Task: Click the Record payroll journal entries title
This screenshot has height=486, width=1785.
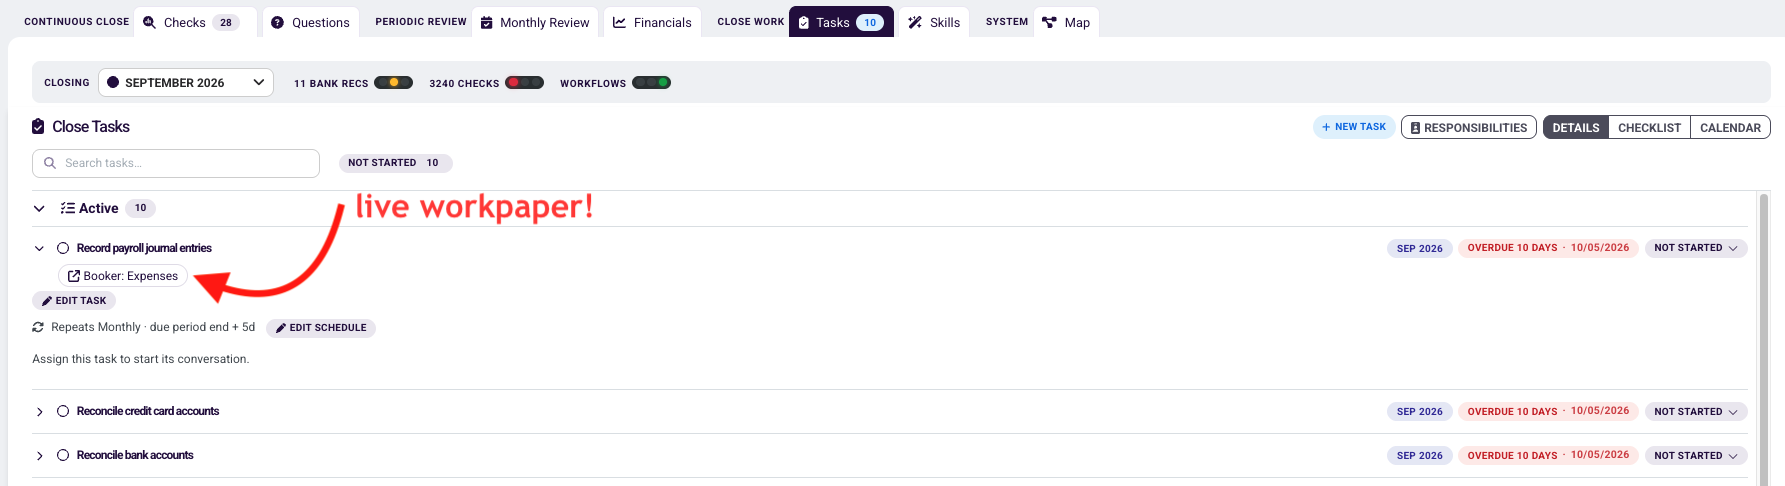Action: [x=144, y=248]
